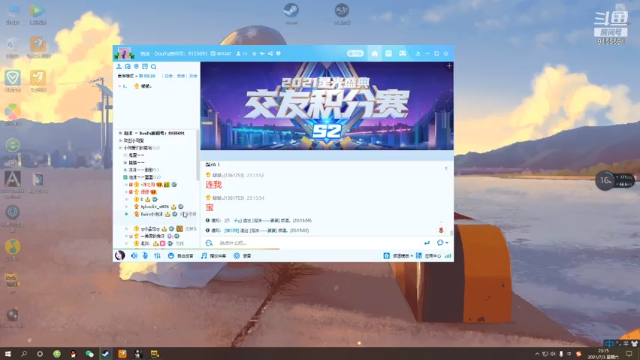The image size is (640, 360).
Task: Open the notification center in the system tray
Action: click(629, 354)
